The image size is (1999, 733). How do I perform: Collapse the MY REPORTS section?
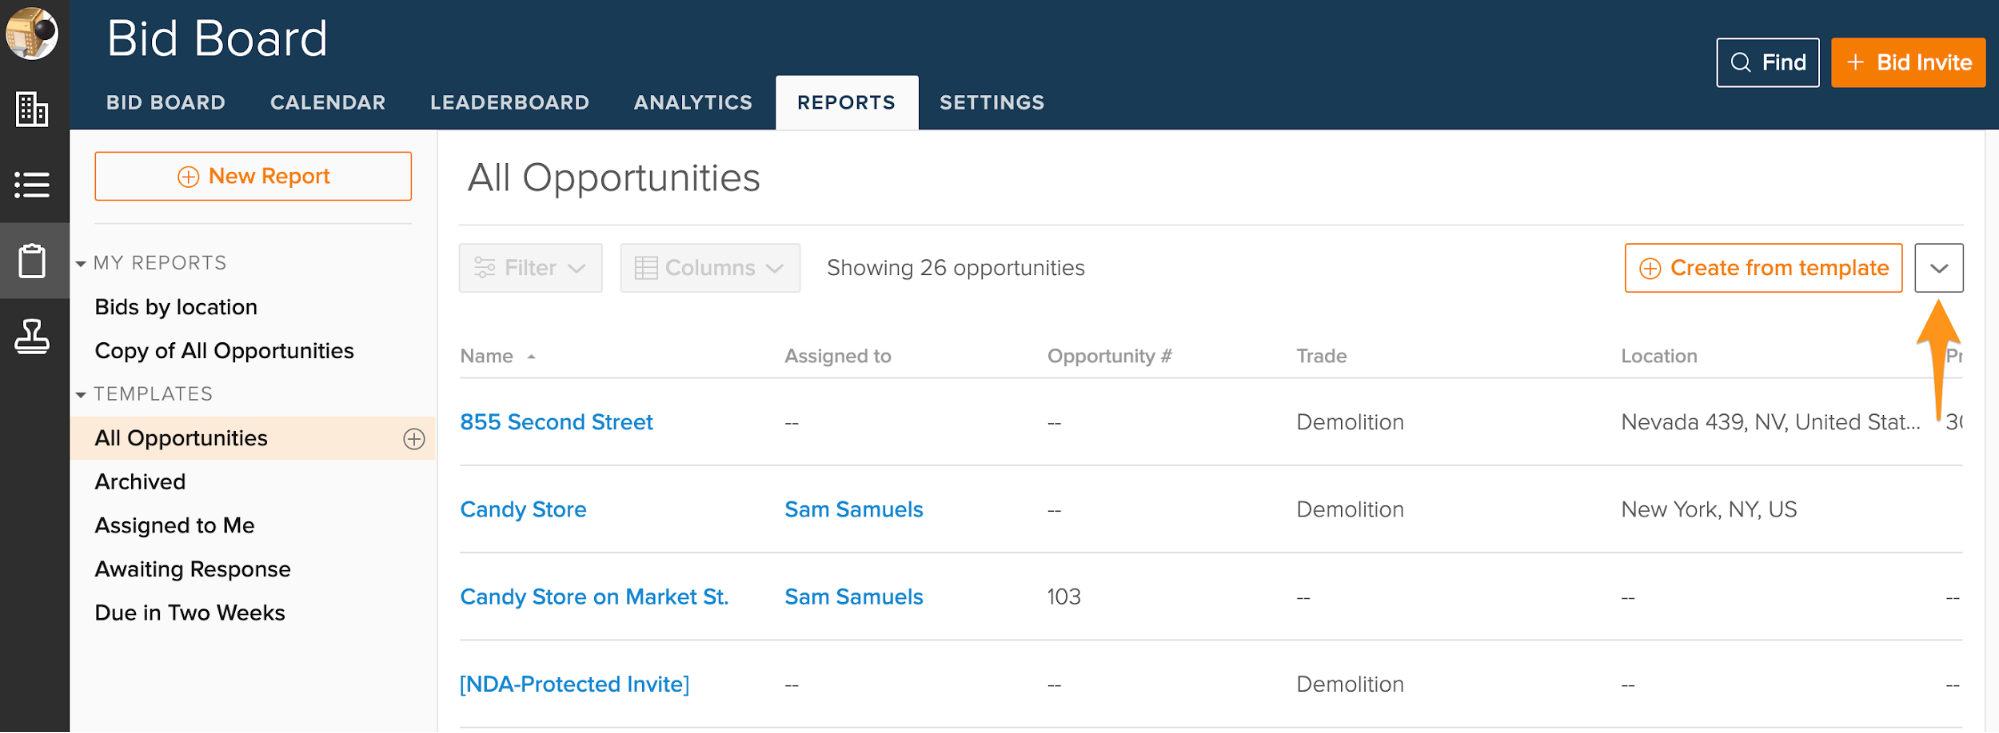coord(81,264)
